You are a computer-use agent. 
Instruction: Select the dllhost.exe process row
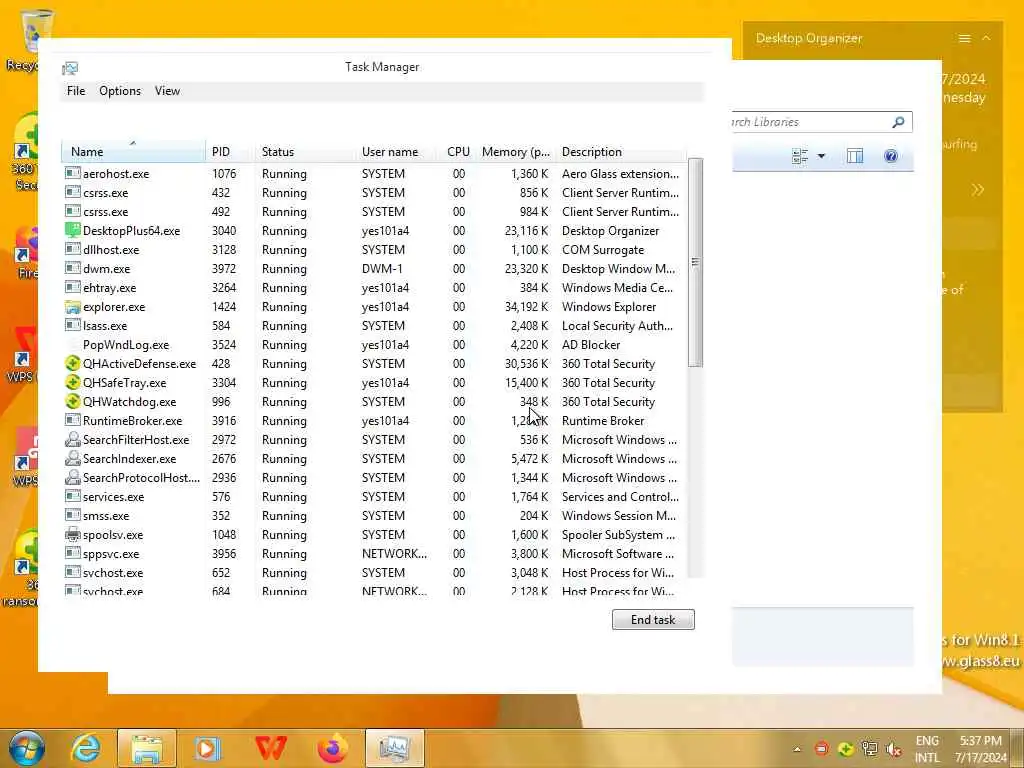tap(374, 250)
